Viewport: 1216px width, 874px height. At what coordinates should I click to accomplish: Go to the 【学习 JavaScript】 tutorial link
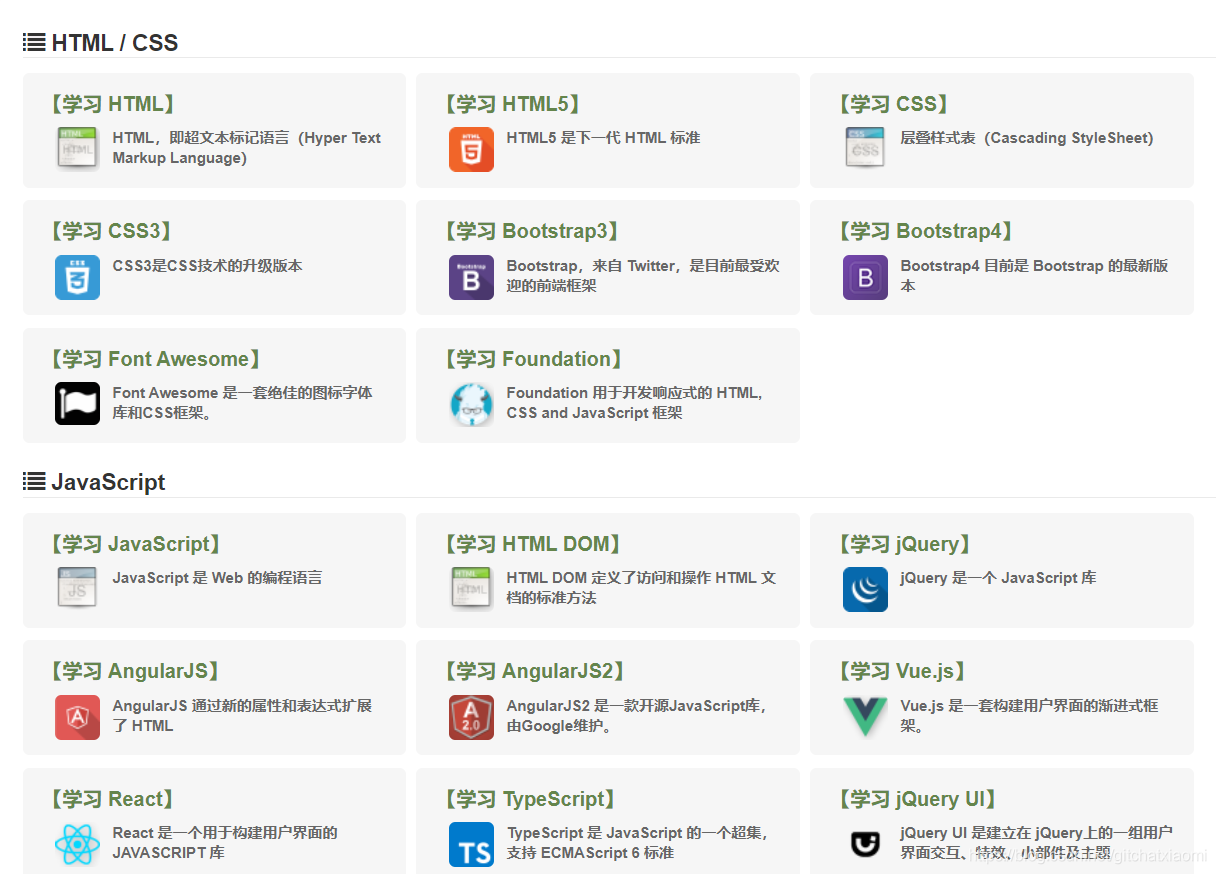[x=134, y=544]
